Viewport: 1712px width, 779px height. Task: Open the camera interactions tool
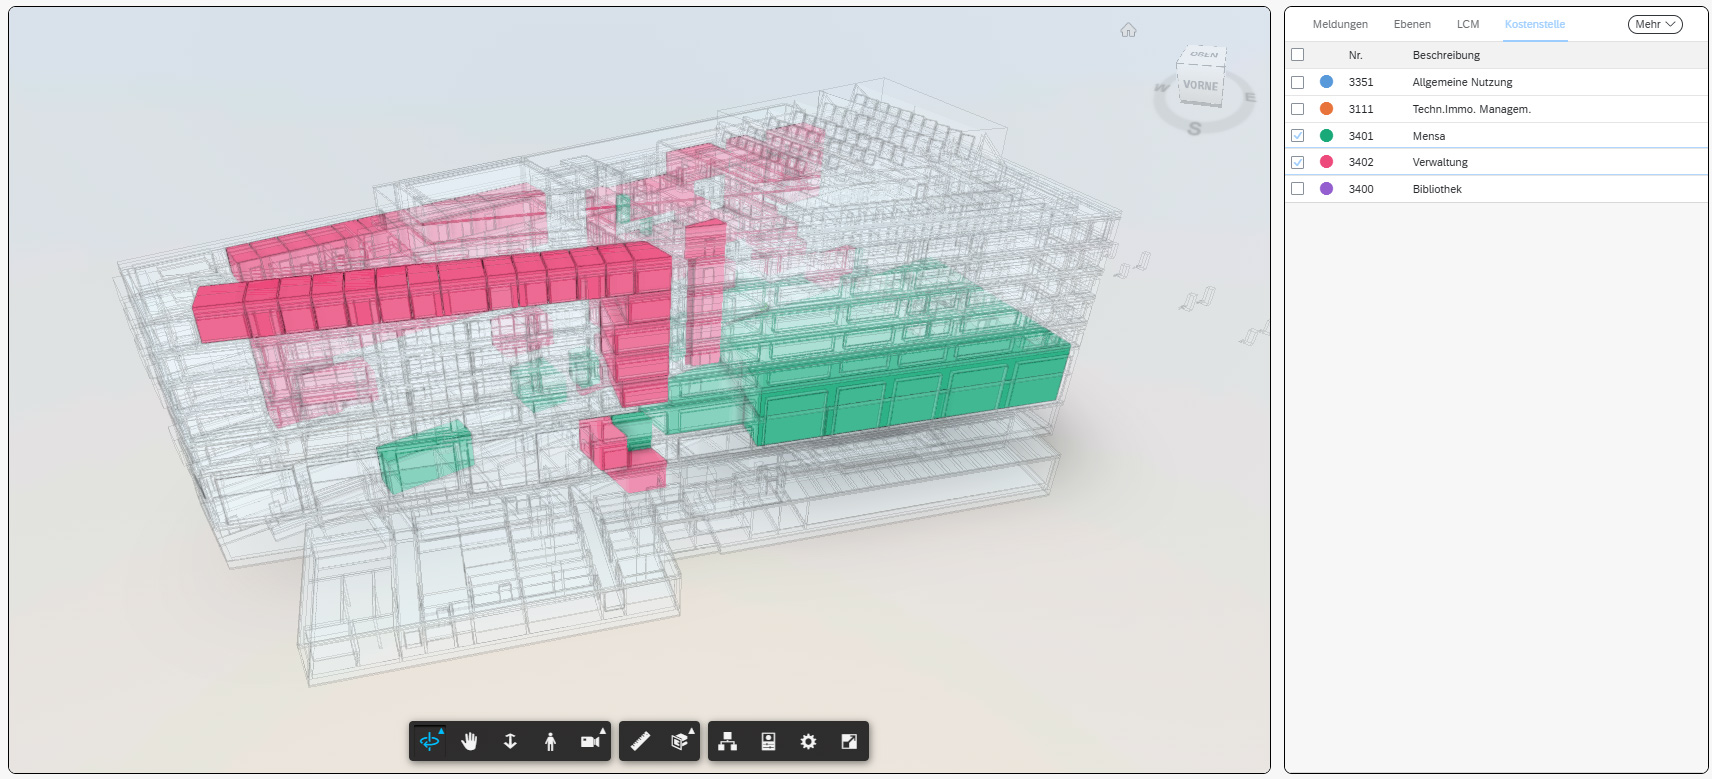coord(591,741)
